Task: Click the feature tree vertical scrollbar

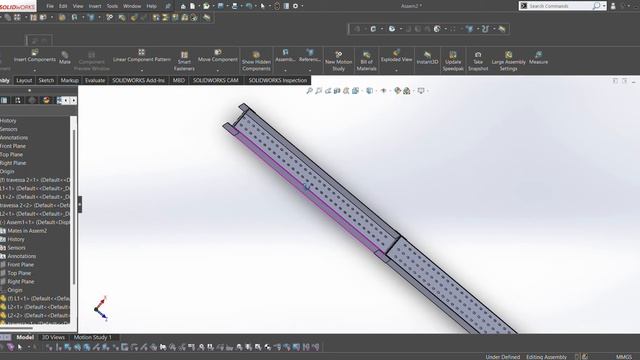Action: point(74,206)
